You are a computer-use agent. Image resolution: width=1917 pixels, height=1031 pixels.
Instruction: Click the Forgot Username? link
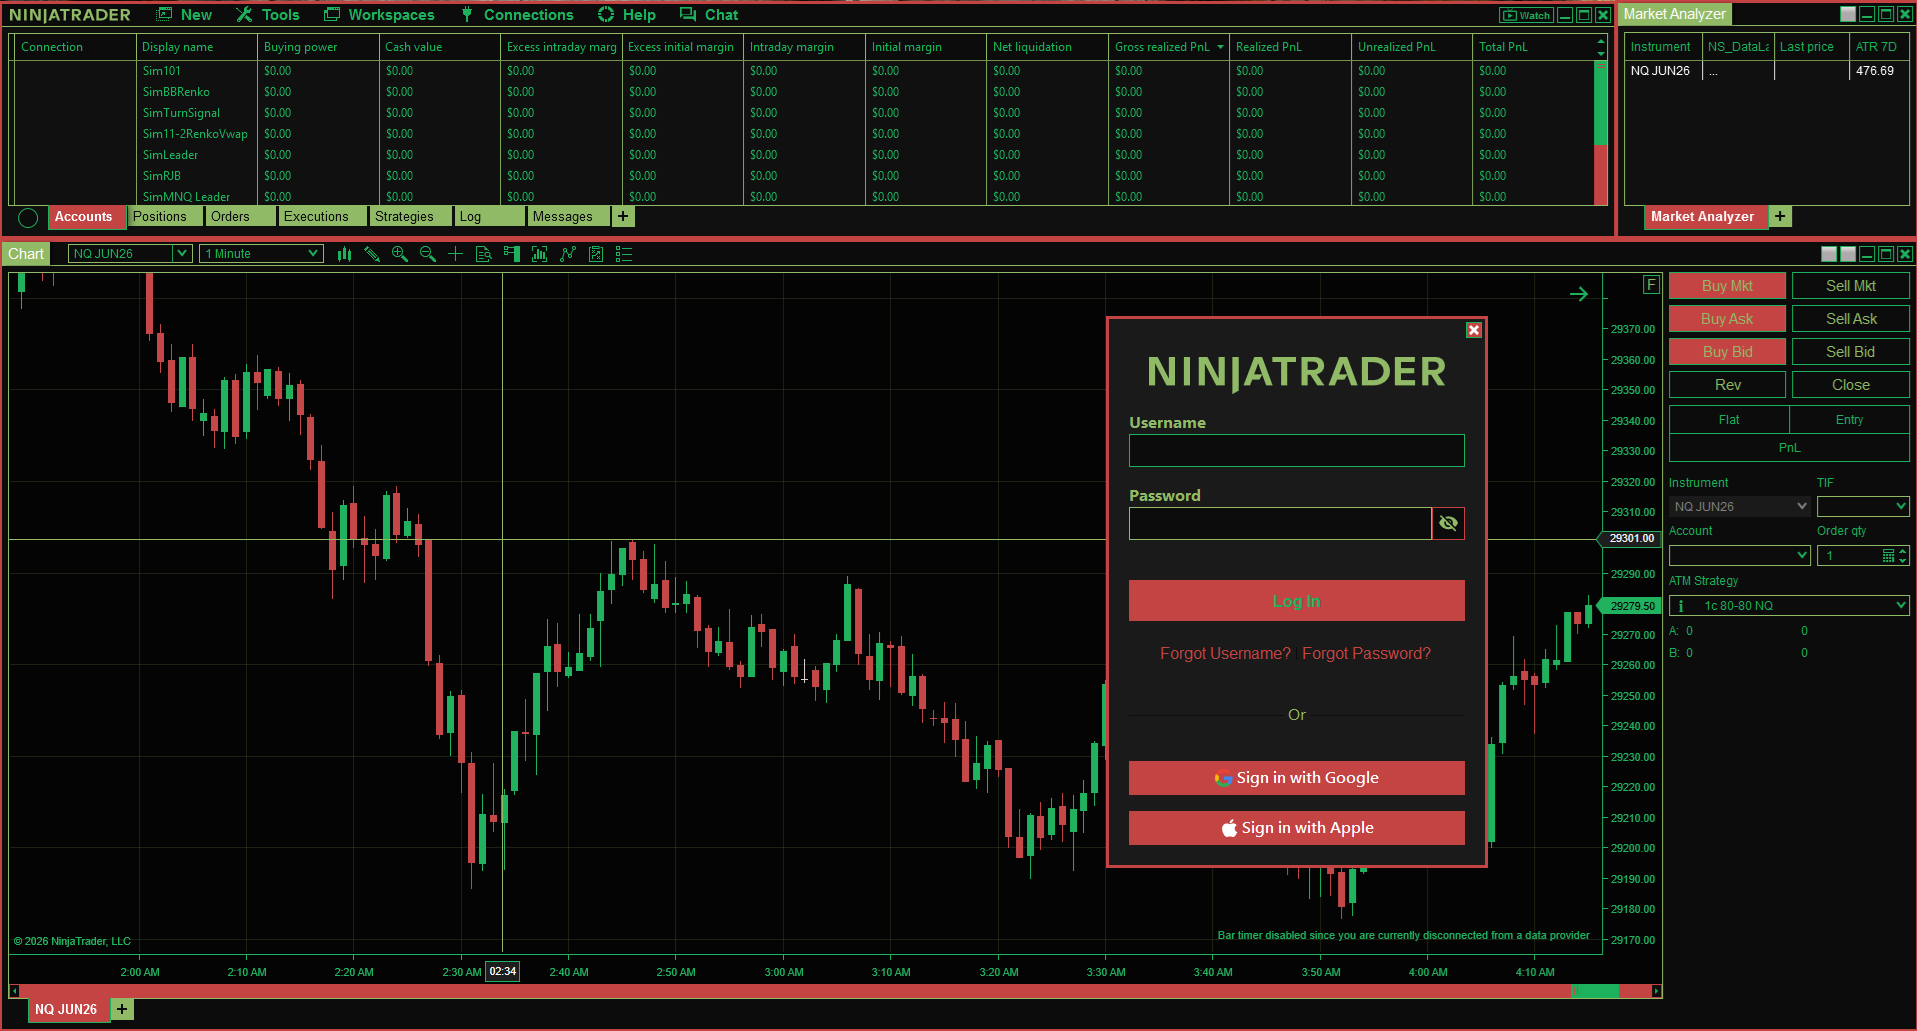click(x=1225, y=654)
